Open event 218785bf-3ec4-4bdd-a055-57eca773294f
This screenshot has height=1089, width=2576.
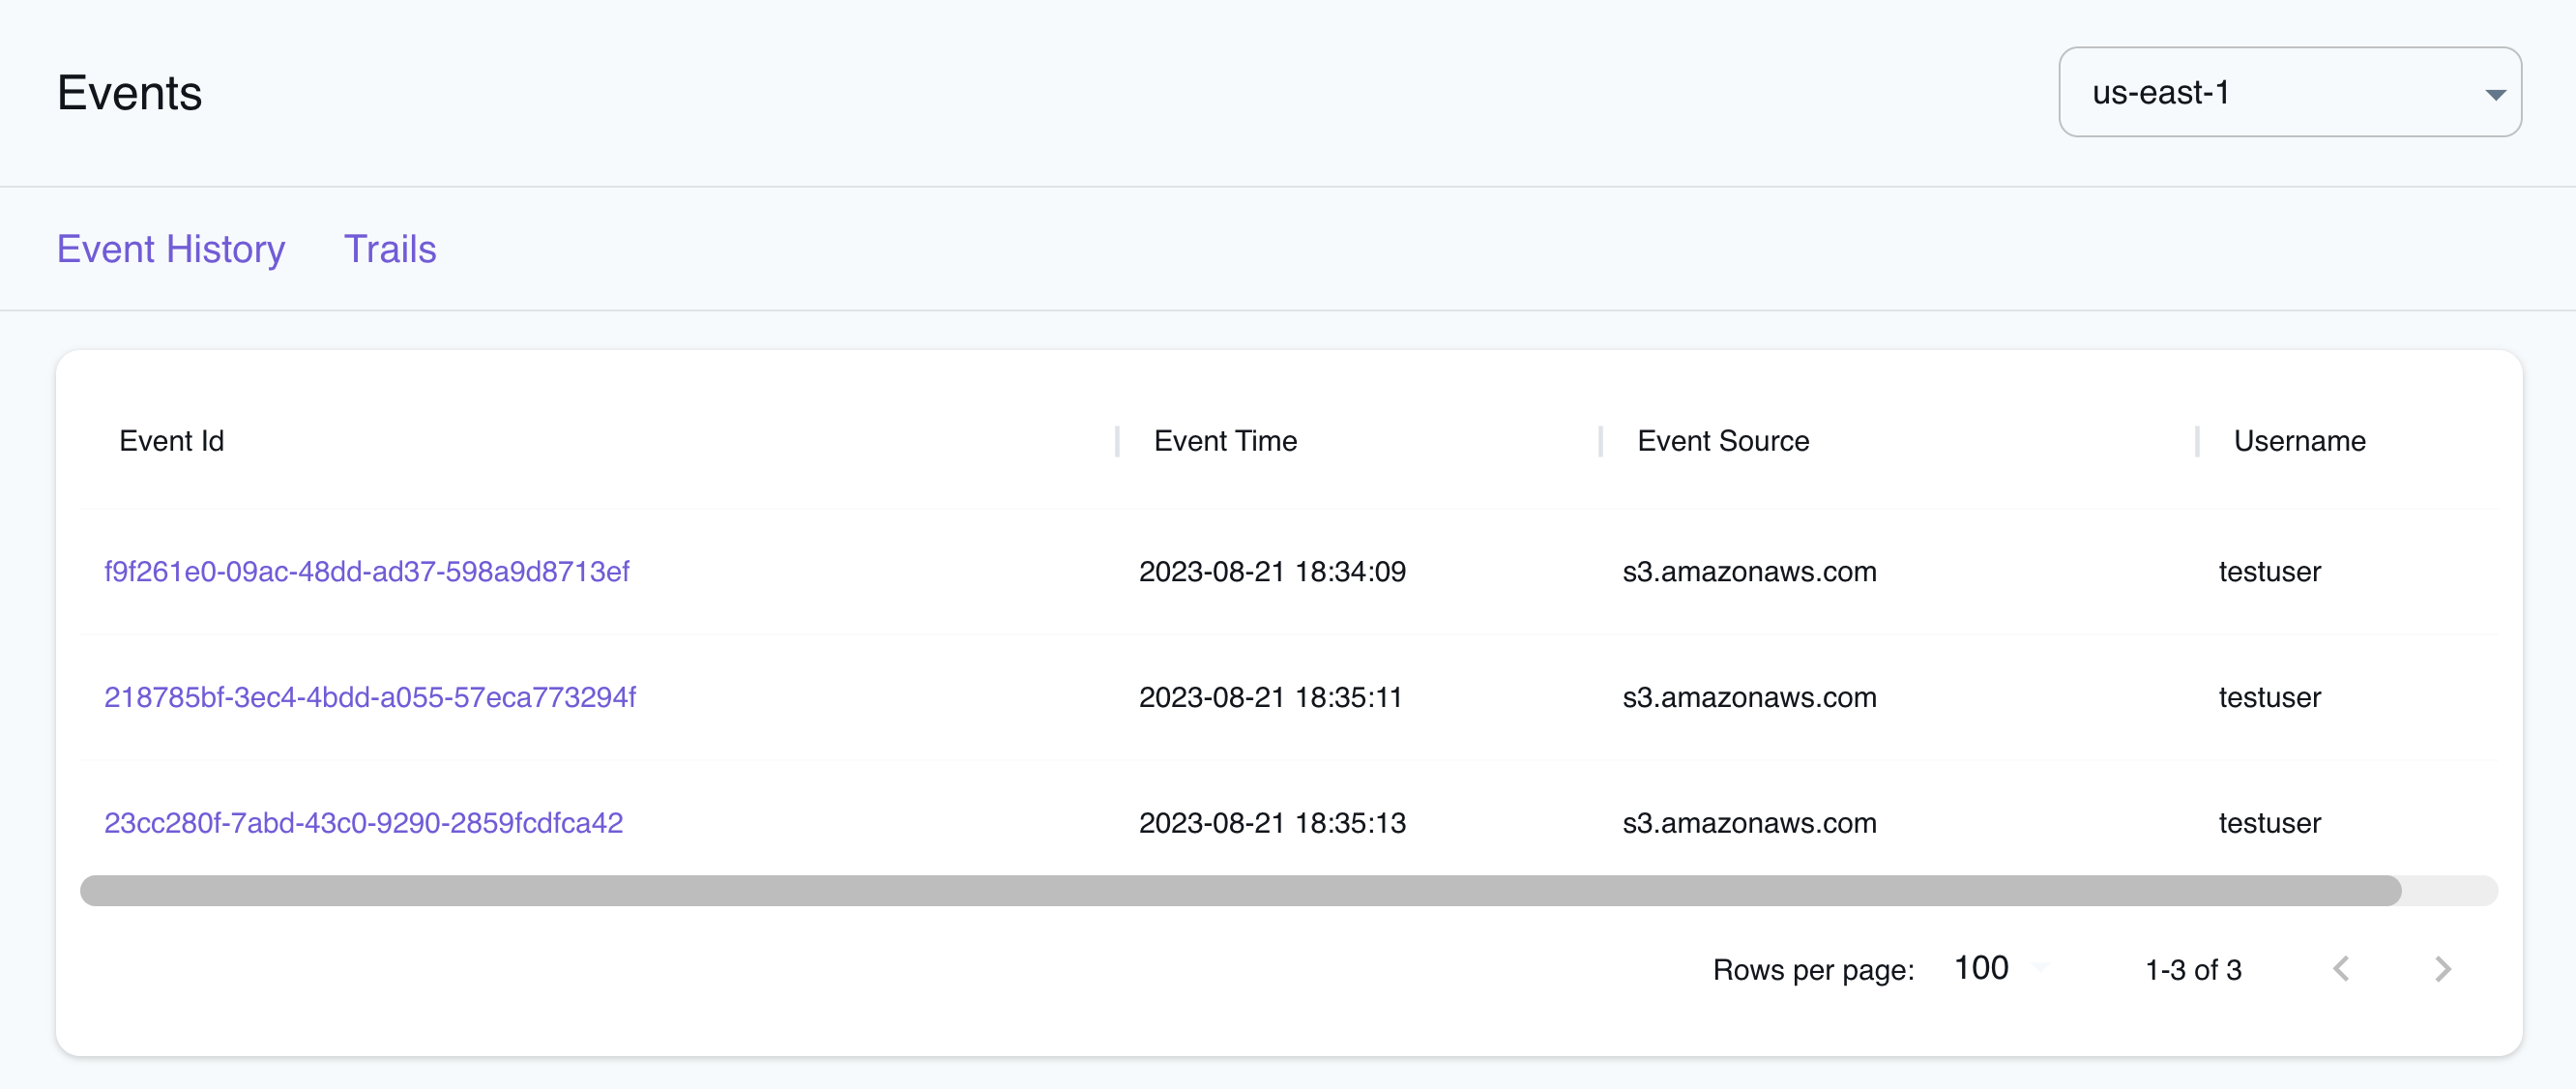371,697
